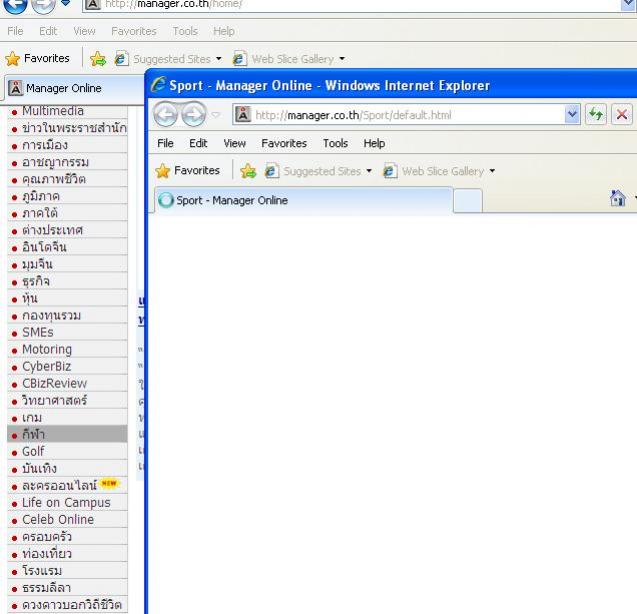
Task: Click the Sport window address bar URL
Action: [353, 115]
